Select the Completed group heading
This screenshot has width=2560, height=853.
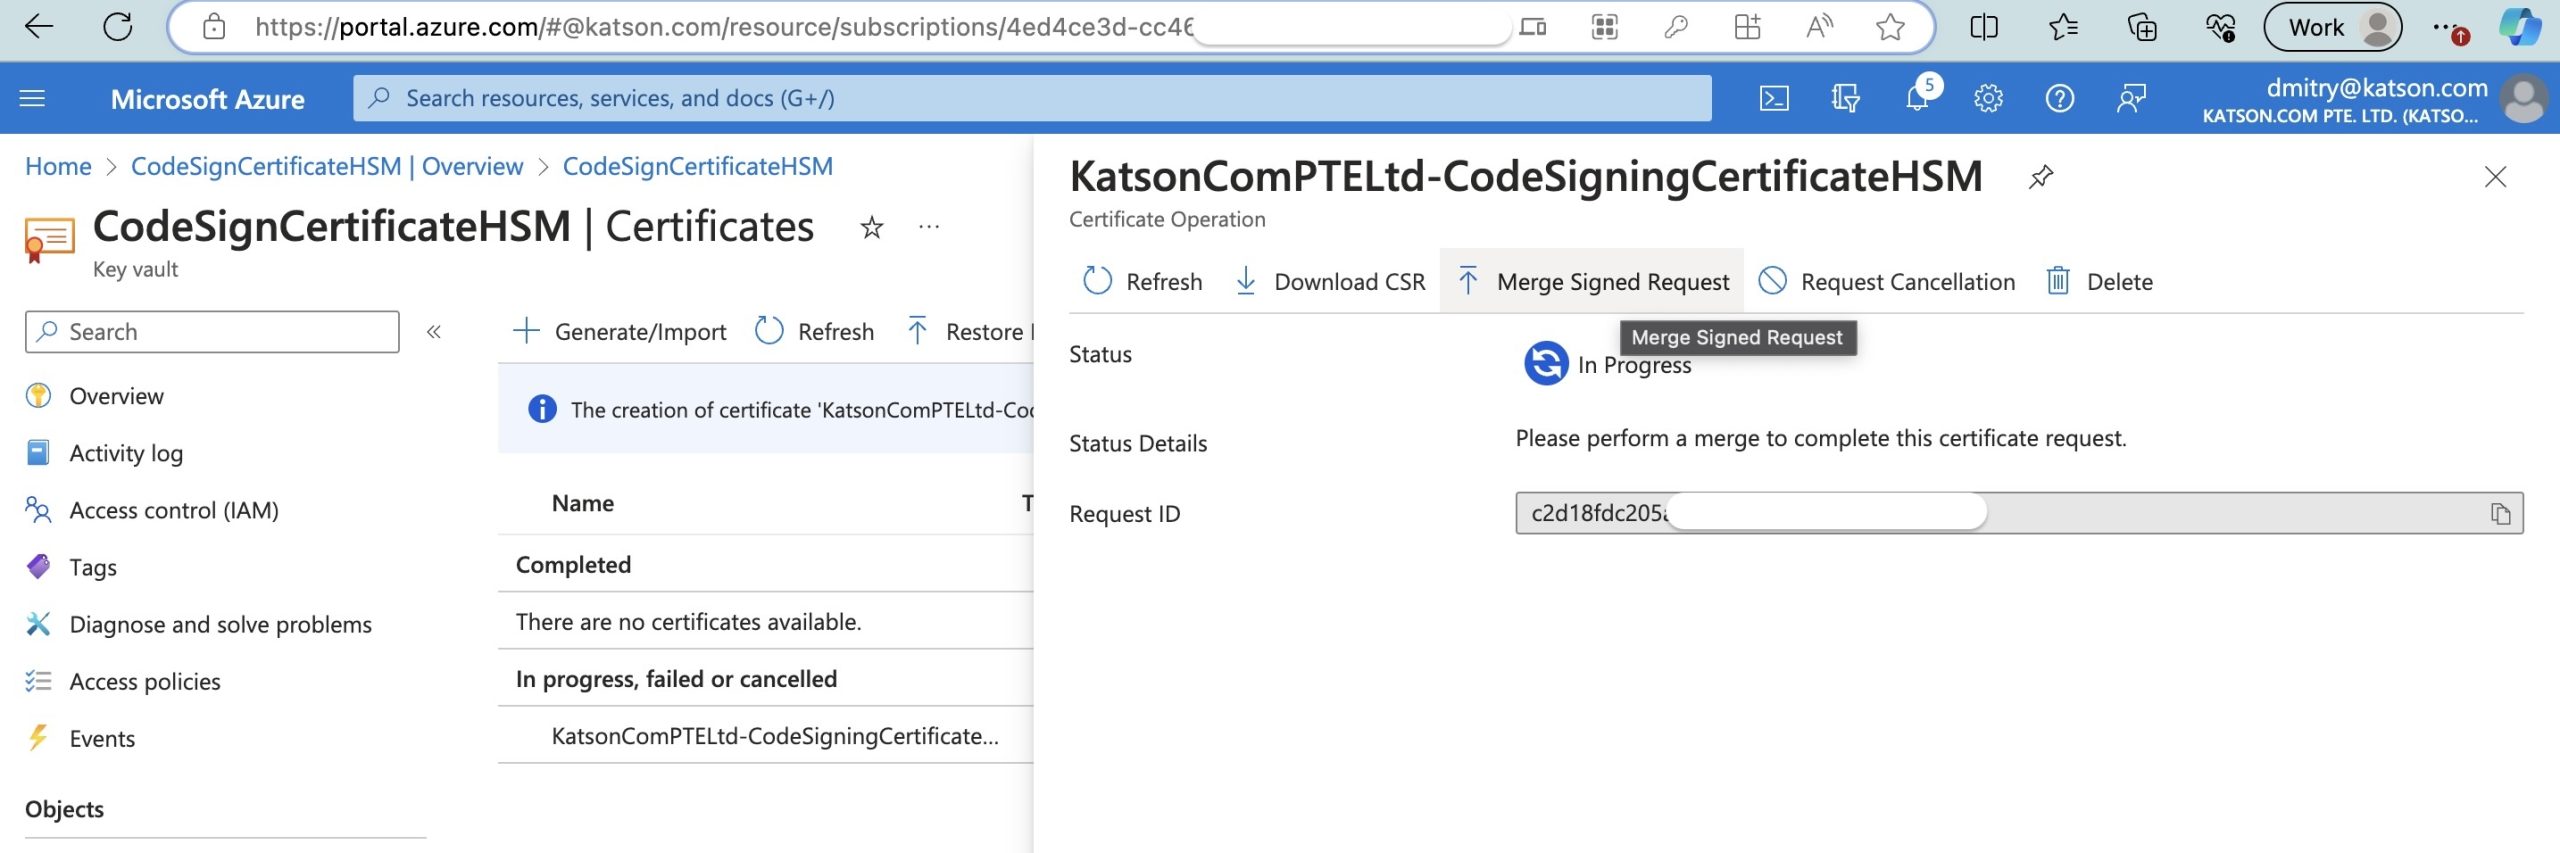pos(573,565)
